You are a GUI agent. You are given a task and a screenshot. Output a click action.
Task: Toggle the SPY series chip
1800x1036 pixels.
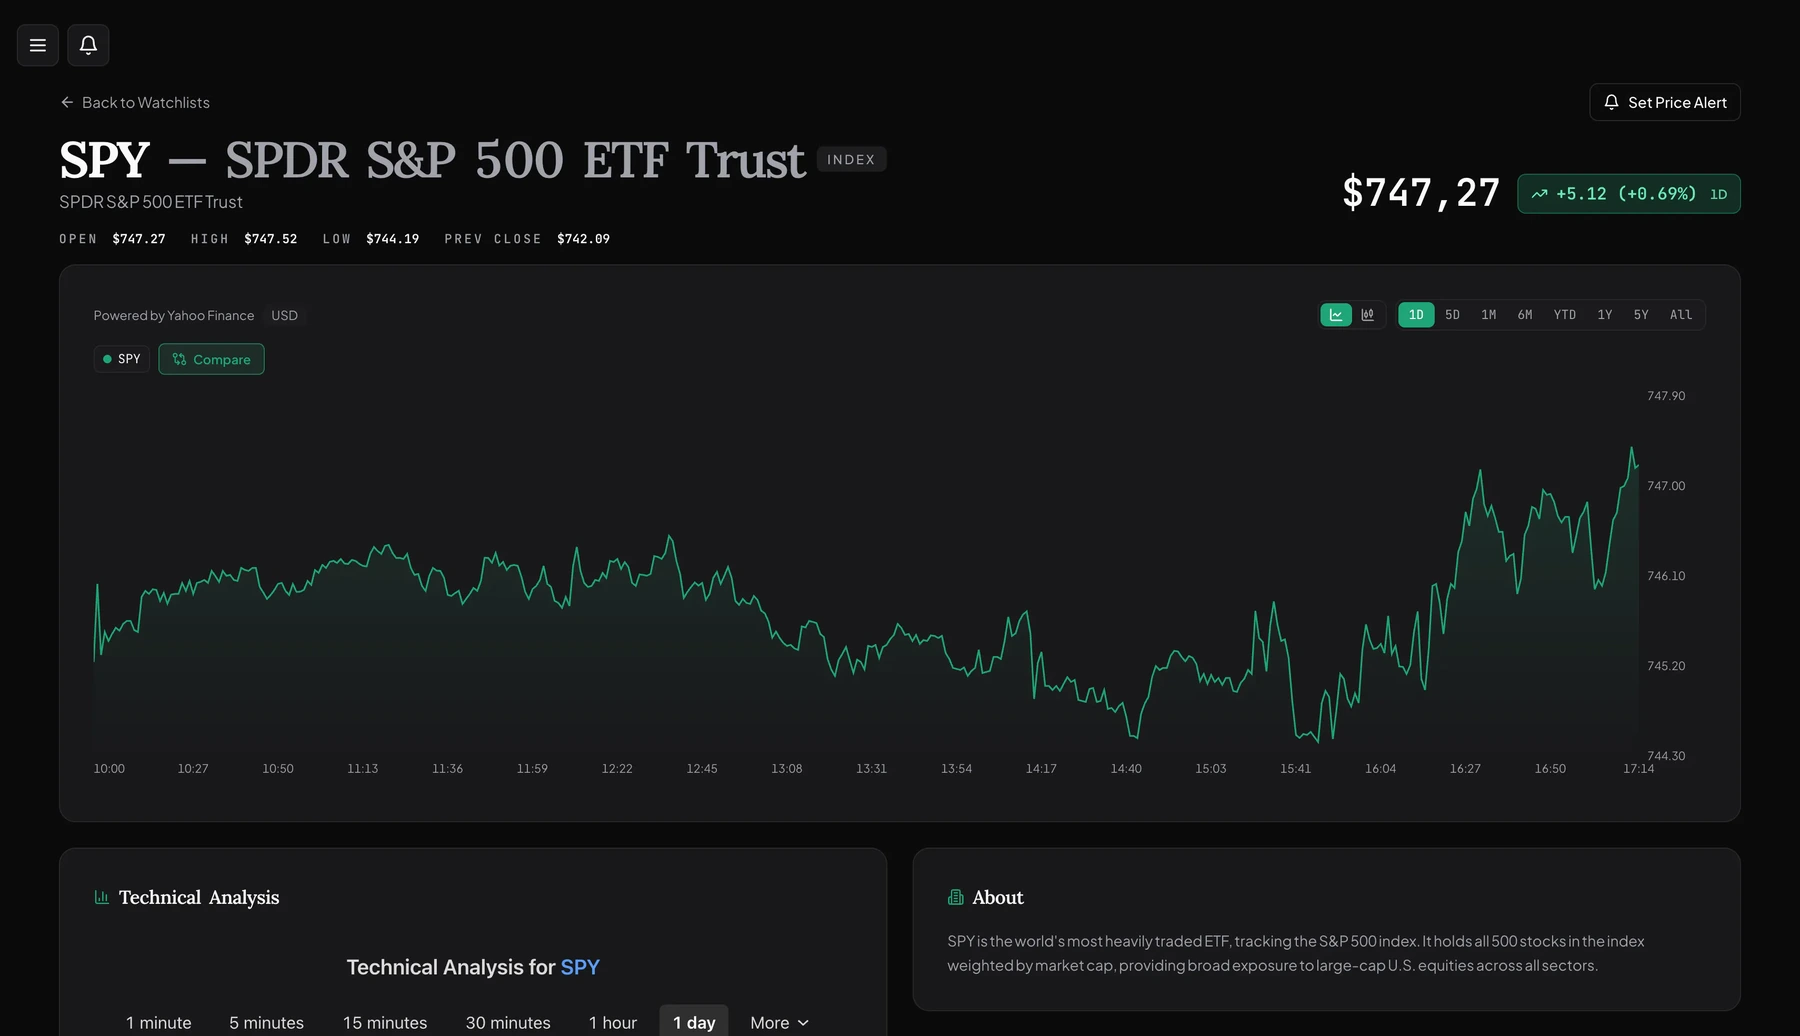[122, 359]
